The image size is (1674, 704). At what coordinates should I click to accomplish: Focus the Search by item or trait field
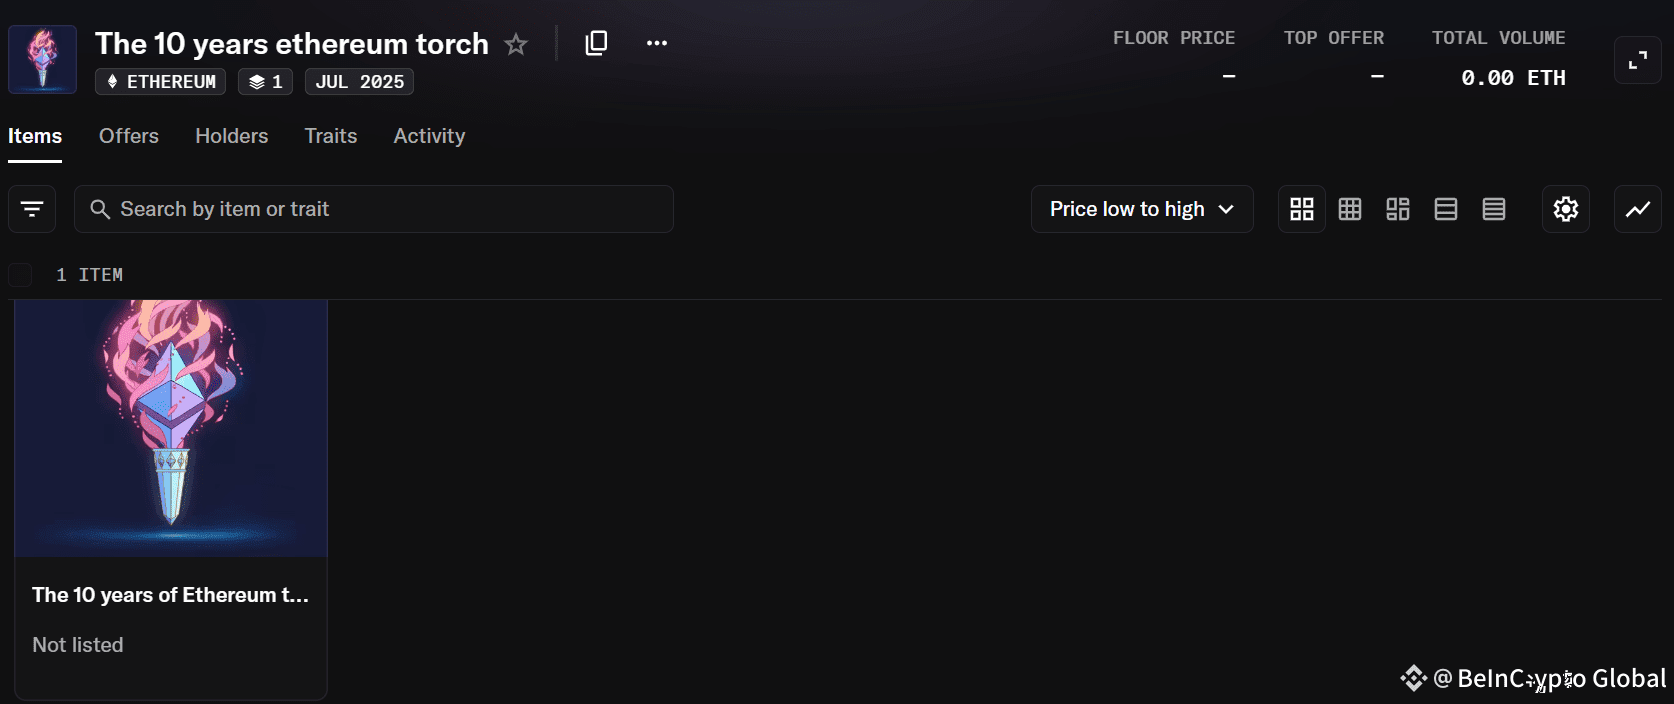[374, 209]
